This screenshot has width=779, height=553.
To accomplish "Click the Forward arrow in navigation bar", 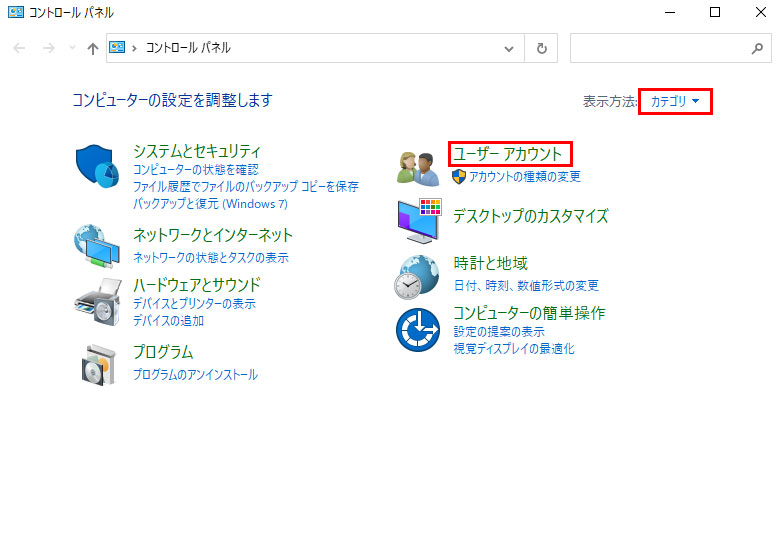I will tap(49, 48).
